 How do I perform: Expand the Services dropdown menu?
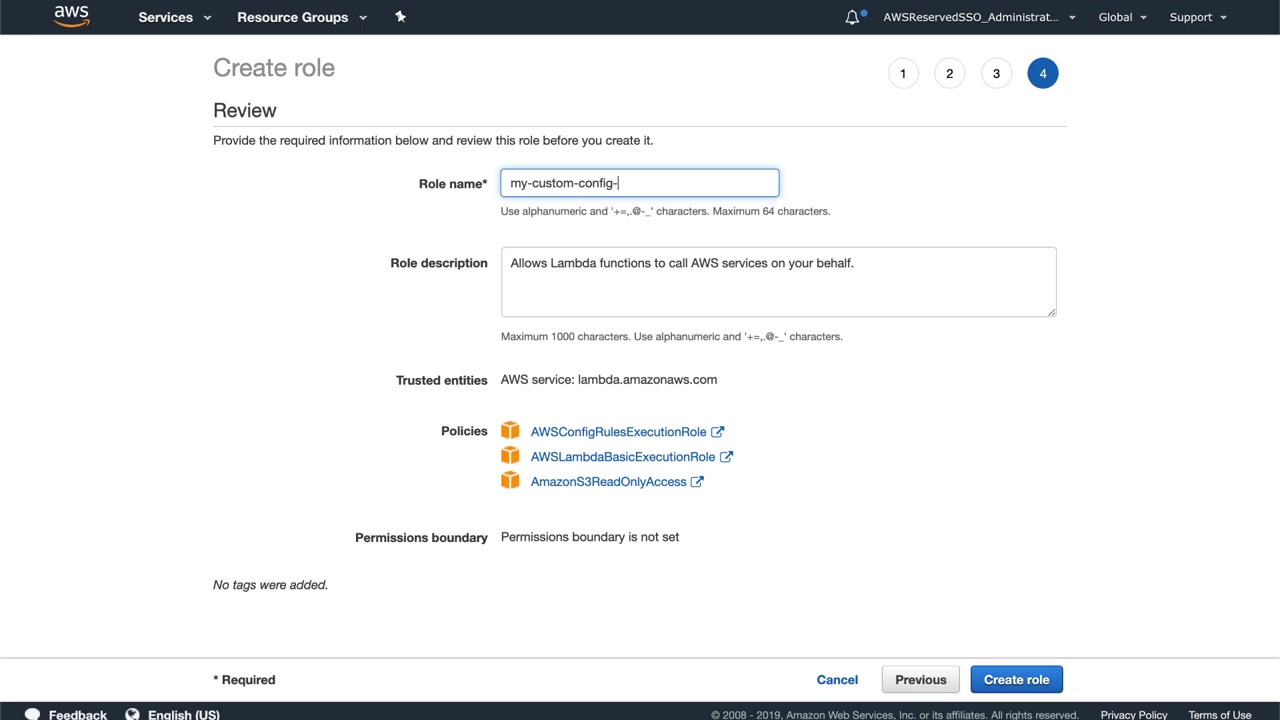pyautogui.click(x=174, y=17)
